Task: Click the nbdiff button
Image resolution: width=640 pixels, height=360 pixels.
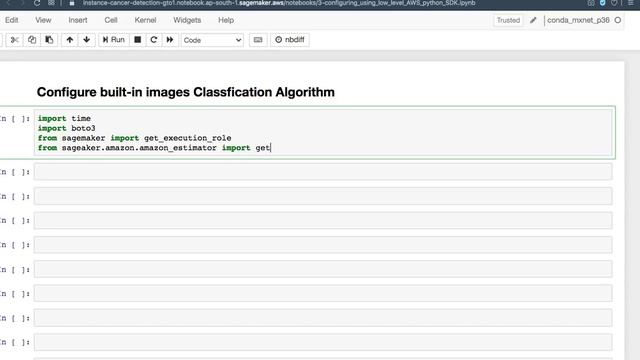Action: [290, 40]
